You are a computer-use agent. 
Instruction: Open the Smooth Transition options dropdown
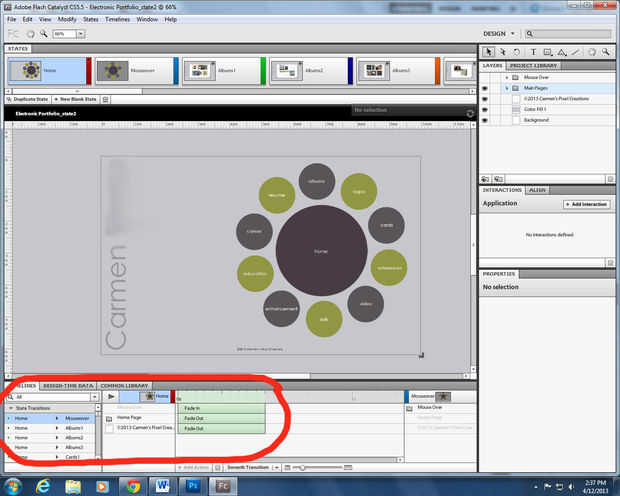pos(276,468)
